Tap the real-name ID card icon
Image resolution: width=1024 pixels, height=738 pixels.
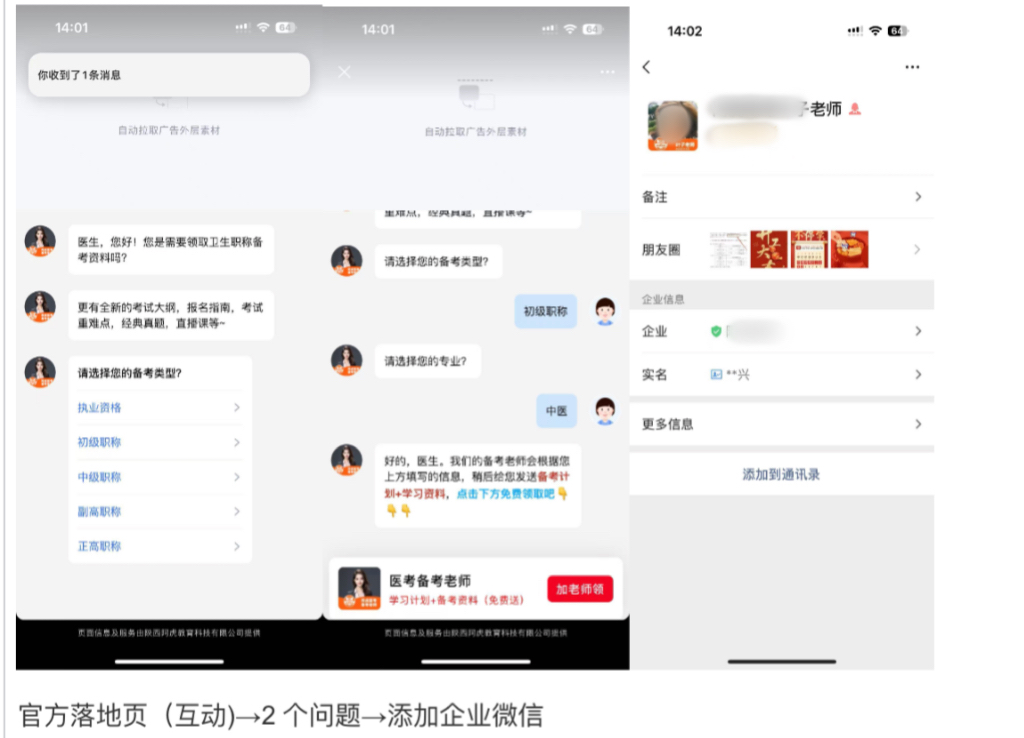(x=716, y=375)
